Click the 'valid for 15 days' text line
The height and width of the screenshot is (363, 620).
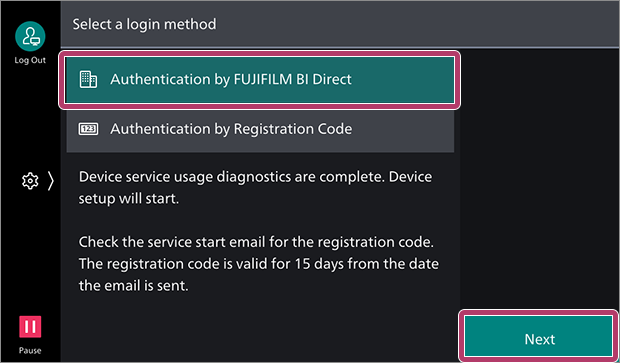[259, 263]
